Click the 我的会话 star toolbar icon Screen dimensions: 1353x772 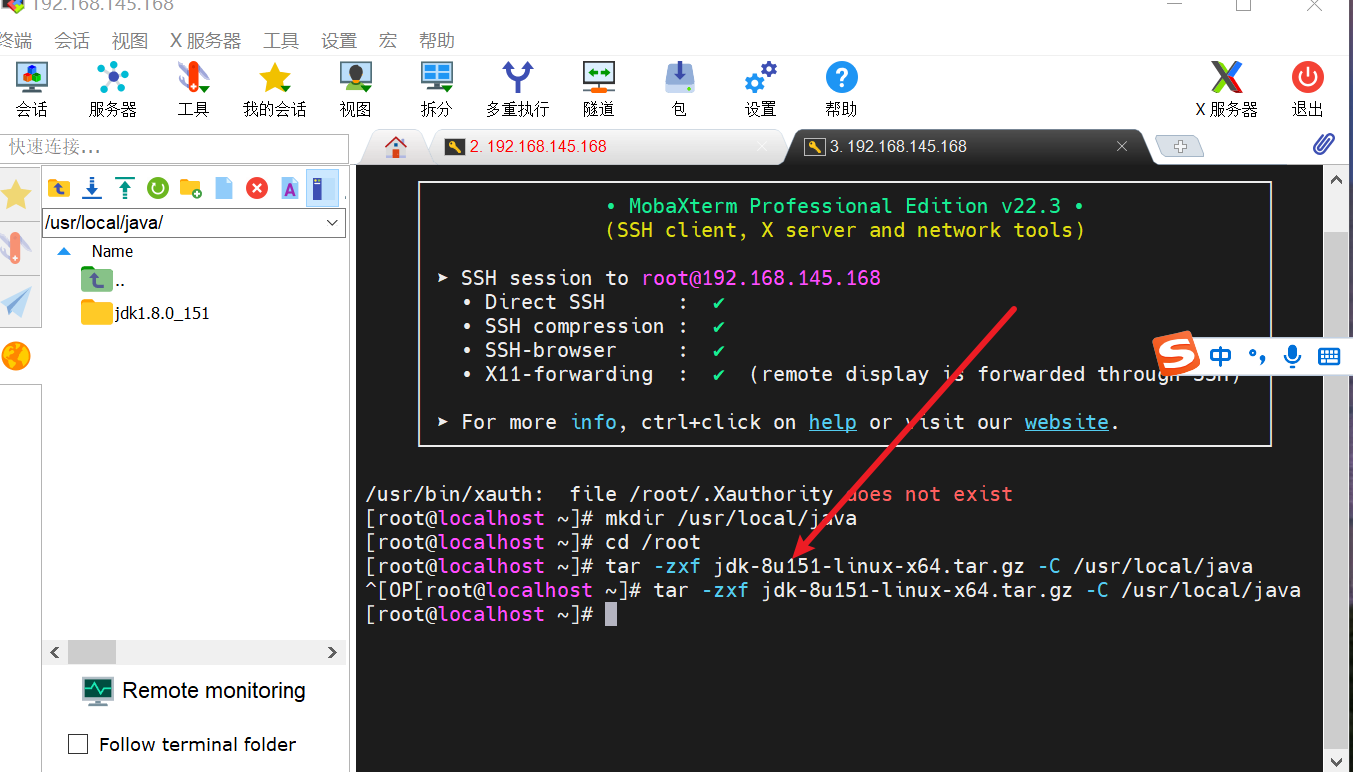[274, 89]
